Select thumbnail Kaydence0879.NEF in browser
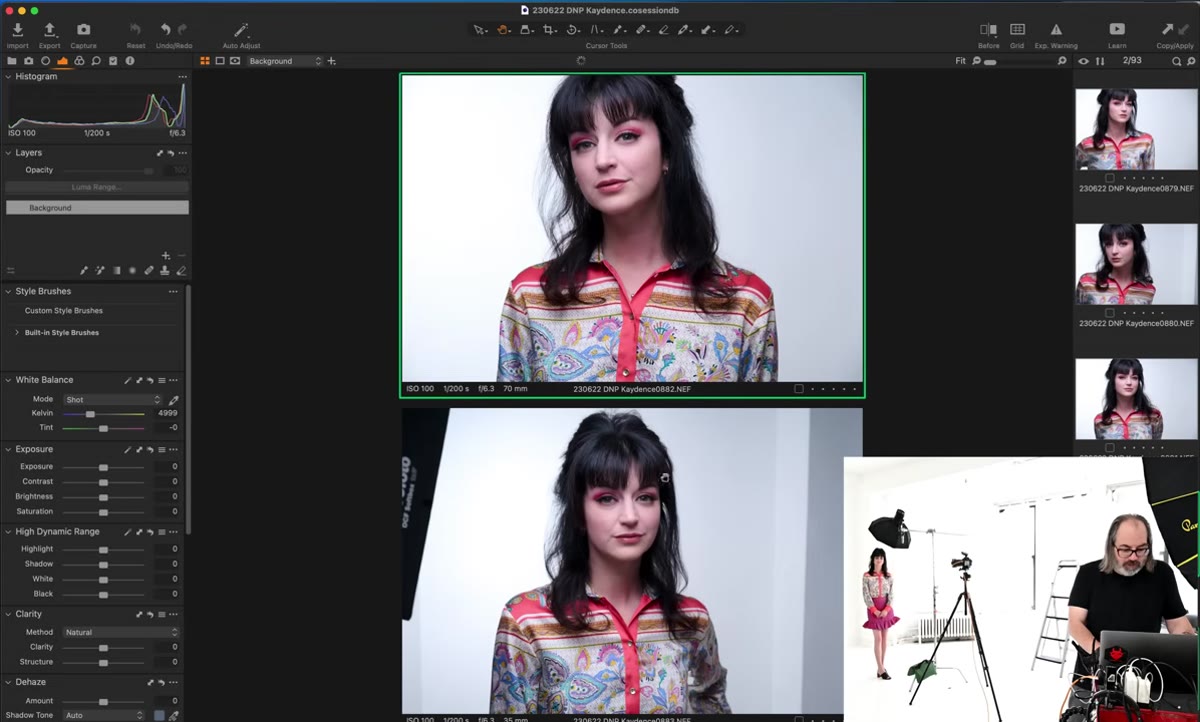1200x722 pixels. point(1136,129)
